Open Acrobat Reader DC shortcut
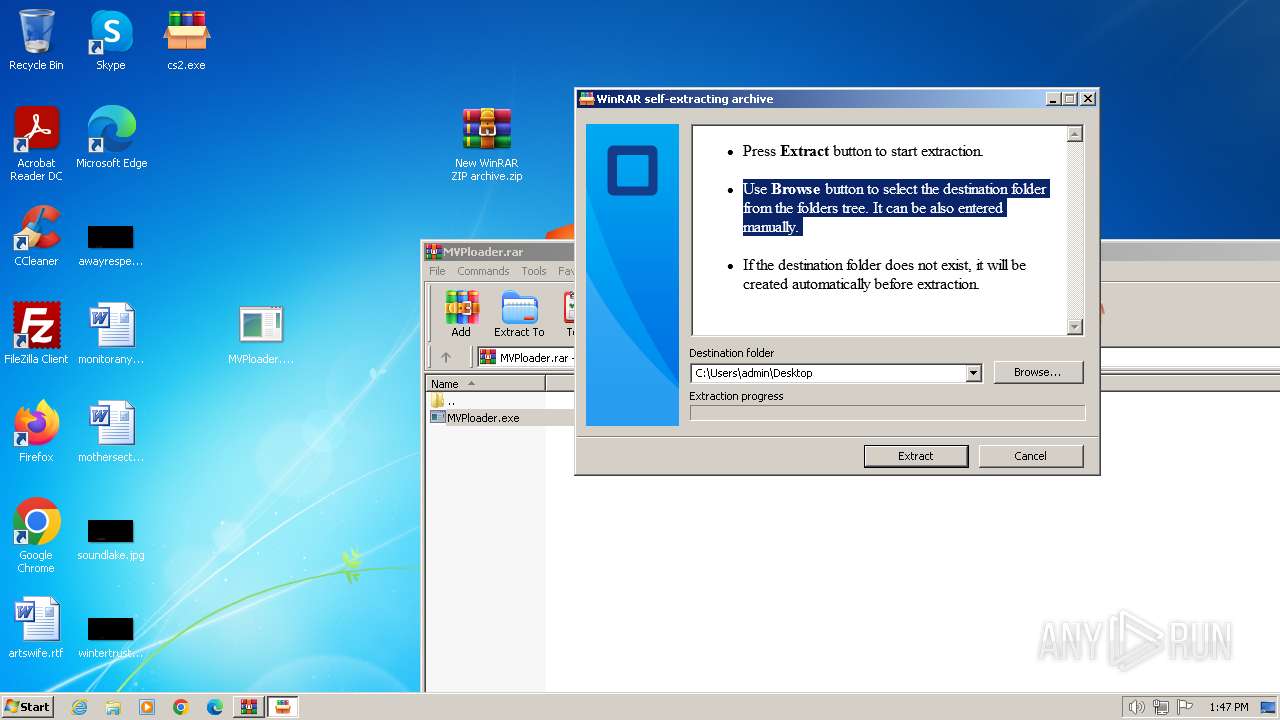This screenshot has width=1280, height=720. [36, 143]
